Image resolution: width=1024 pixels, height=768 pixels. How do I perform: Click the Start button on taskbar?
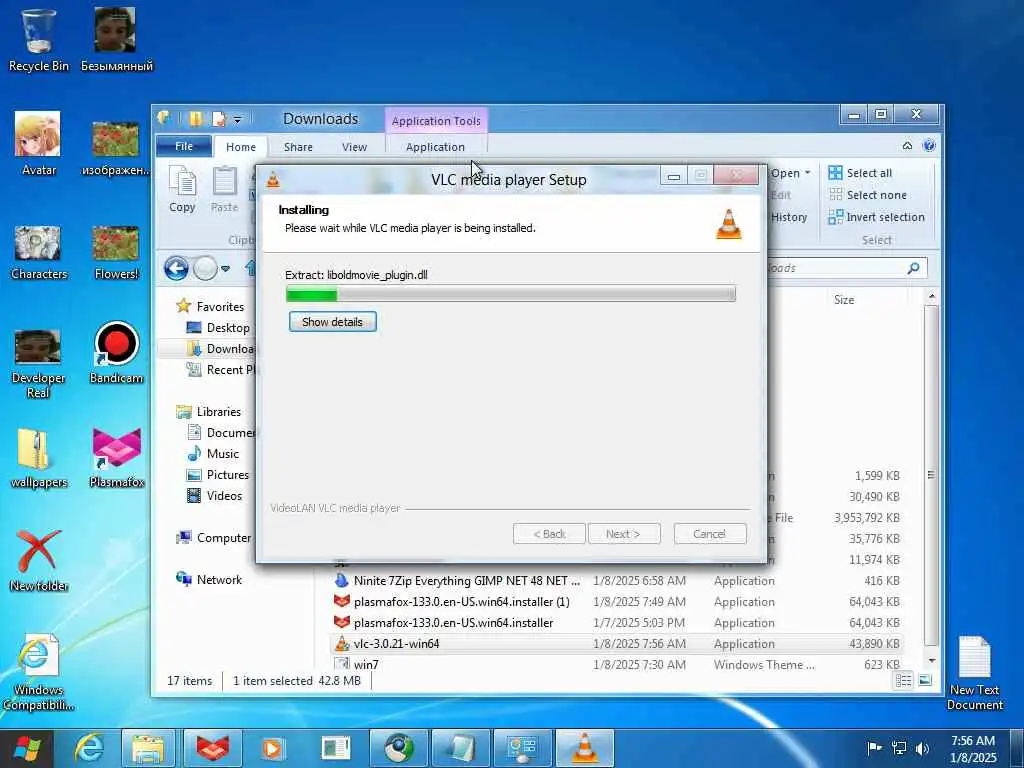(27, 748)
